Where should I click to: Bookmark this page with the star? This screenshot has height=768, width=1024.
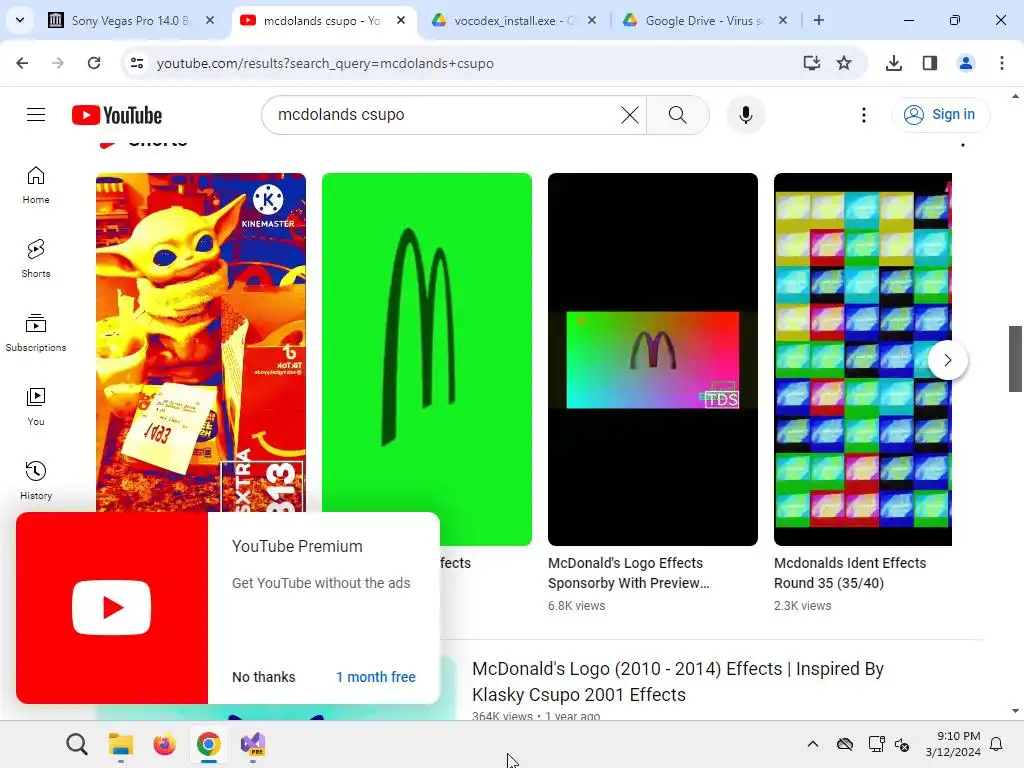tap(844, 63)
